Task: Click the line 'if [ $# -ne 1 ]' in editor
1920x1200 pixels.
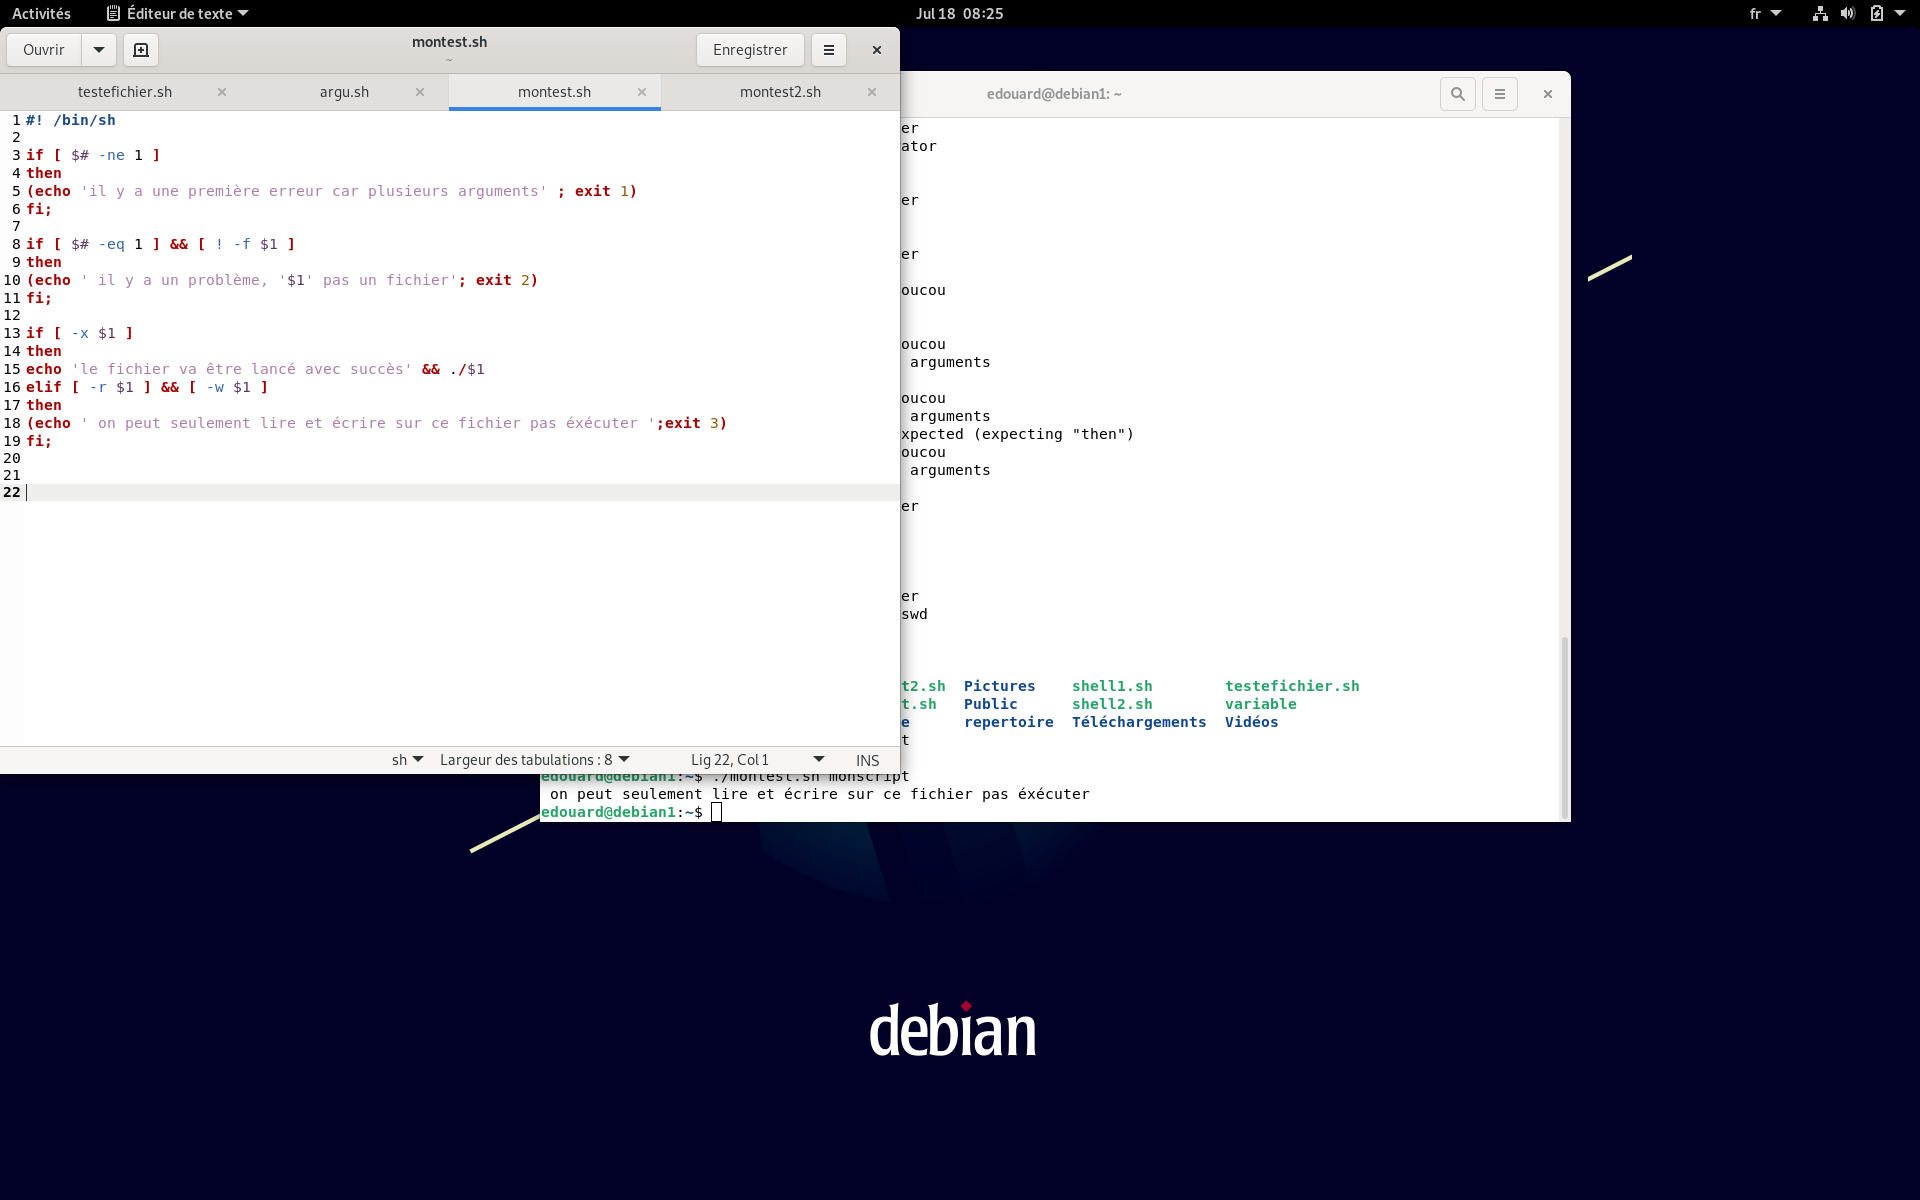Action: [x=93, y=155]
